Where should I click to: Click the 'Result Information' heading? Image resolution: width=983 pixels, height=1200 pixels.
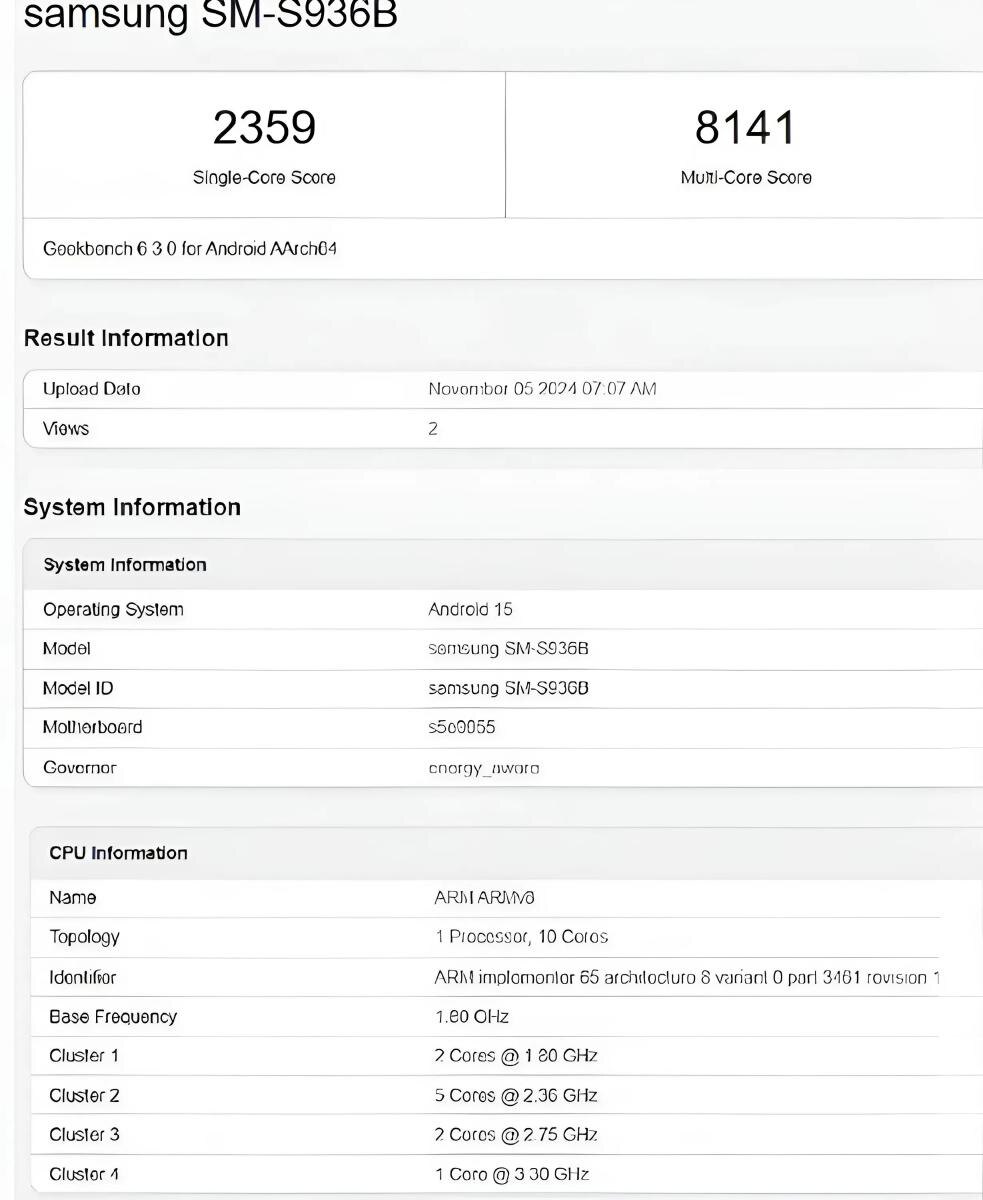tap(126, 338)
